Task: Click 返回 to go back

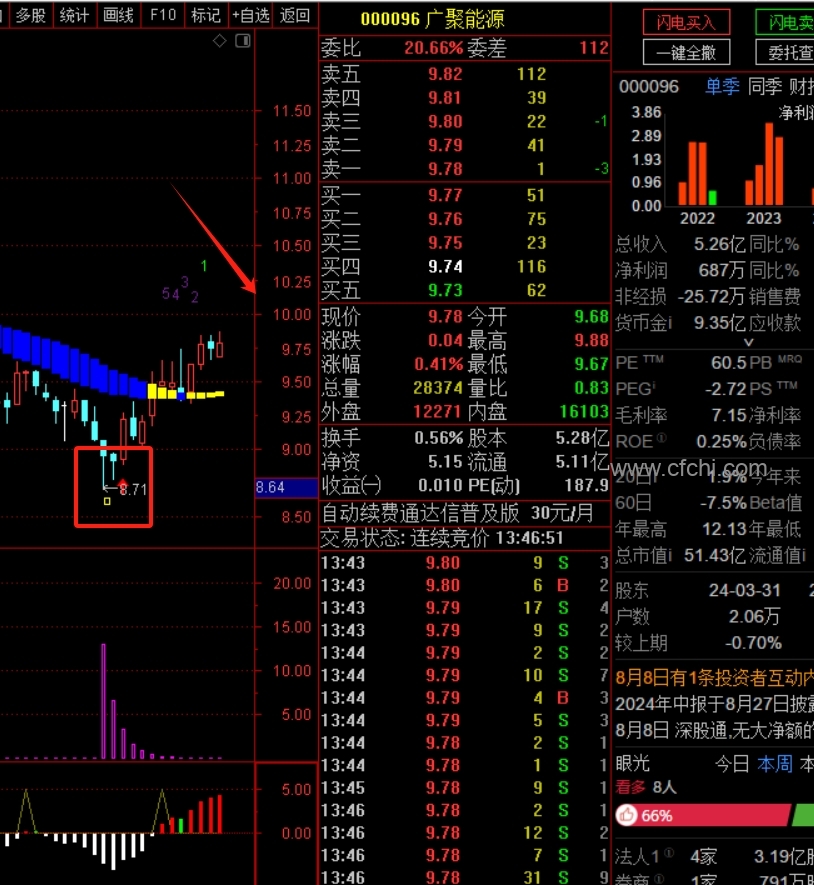Action: pyautogui.click(x=295, y=15)
